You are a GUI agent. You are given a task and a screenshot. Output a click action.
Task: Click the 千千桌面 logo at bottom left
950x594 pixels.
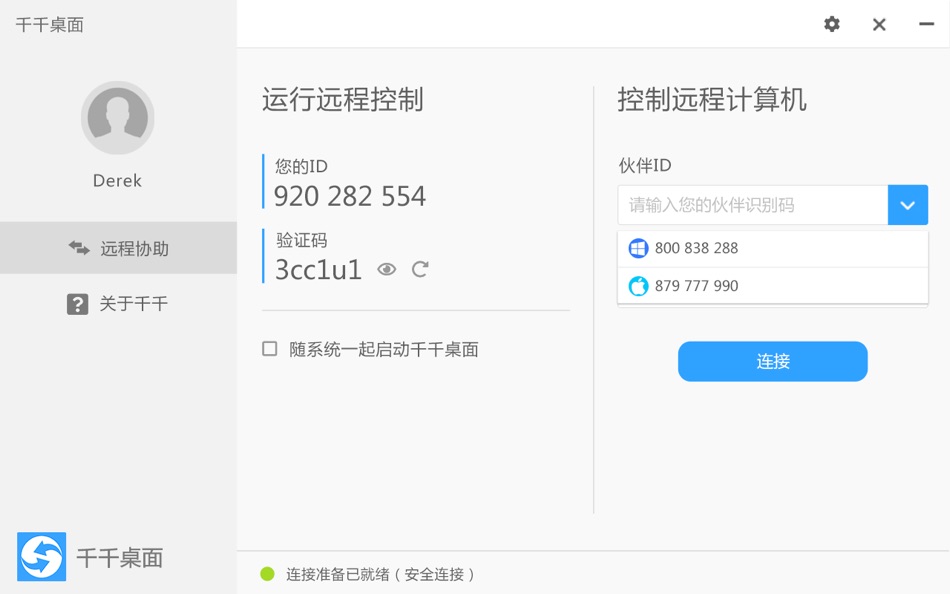42,556
